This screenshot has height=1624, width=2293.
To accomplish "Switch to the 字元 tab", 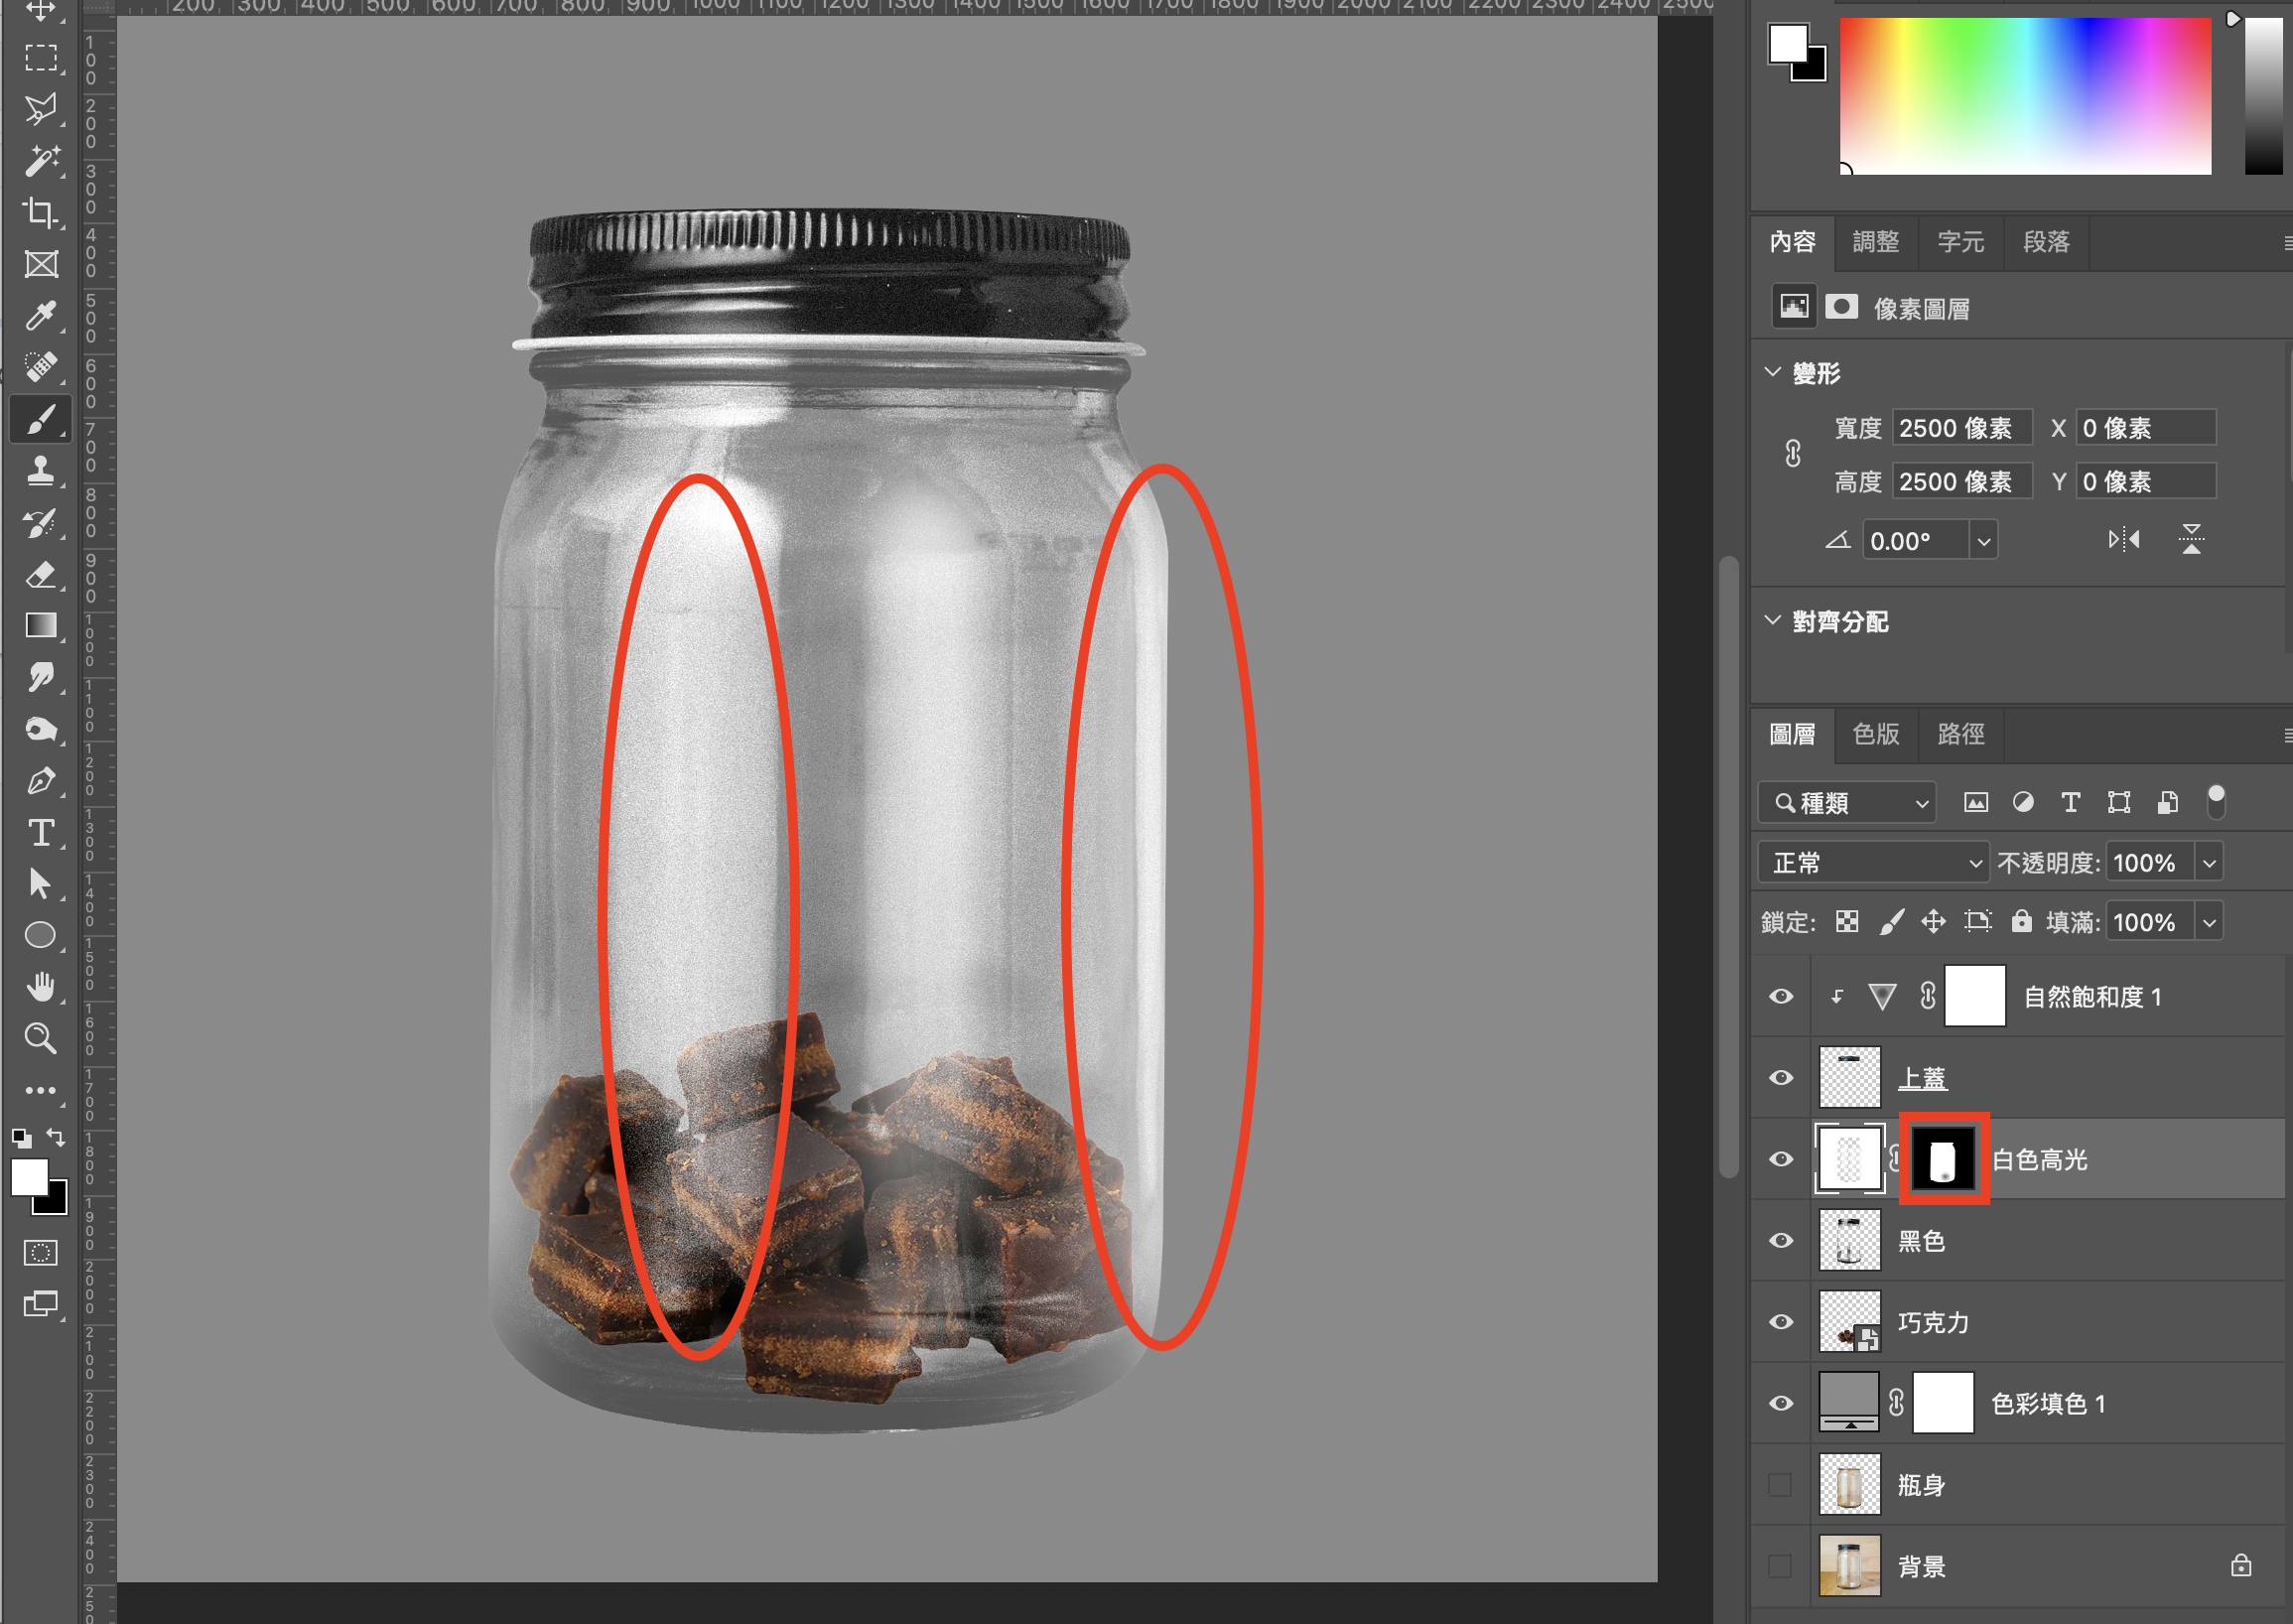I will point(1961,242).
